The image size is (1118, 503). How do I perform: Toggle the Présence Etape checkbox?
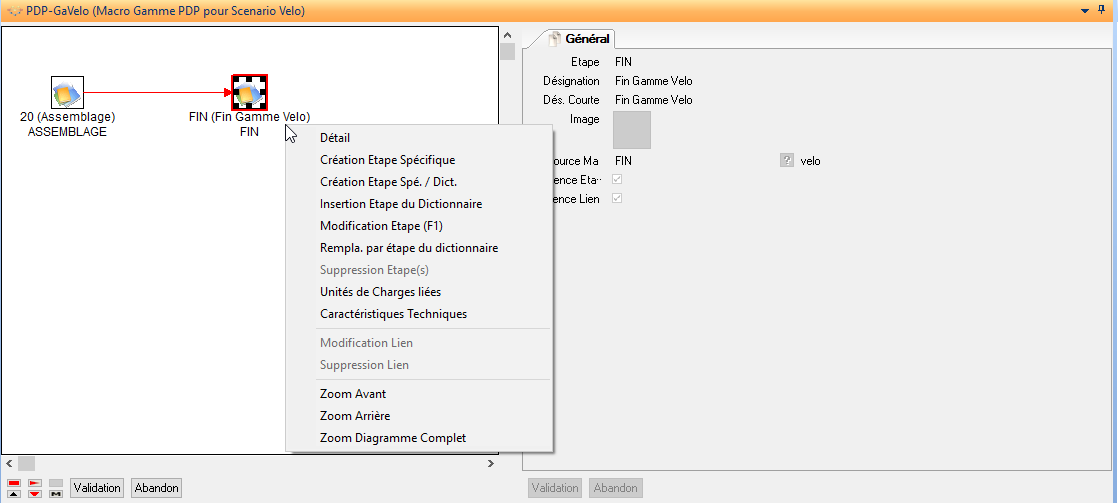617,180
